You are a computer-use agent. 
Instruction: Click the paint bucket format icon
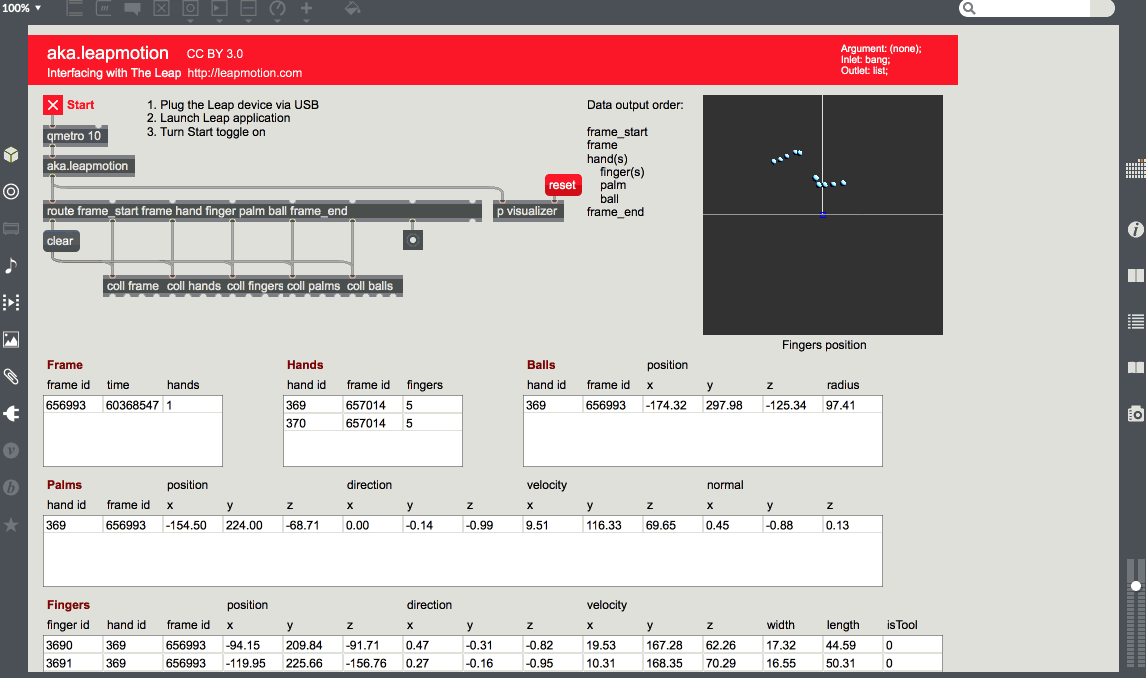[352, 8]
